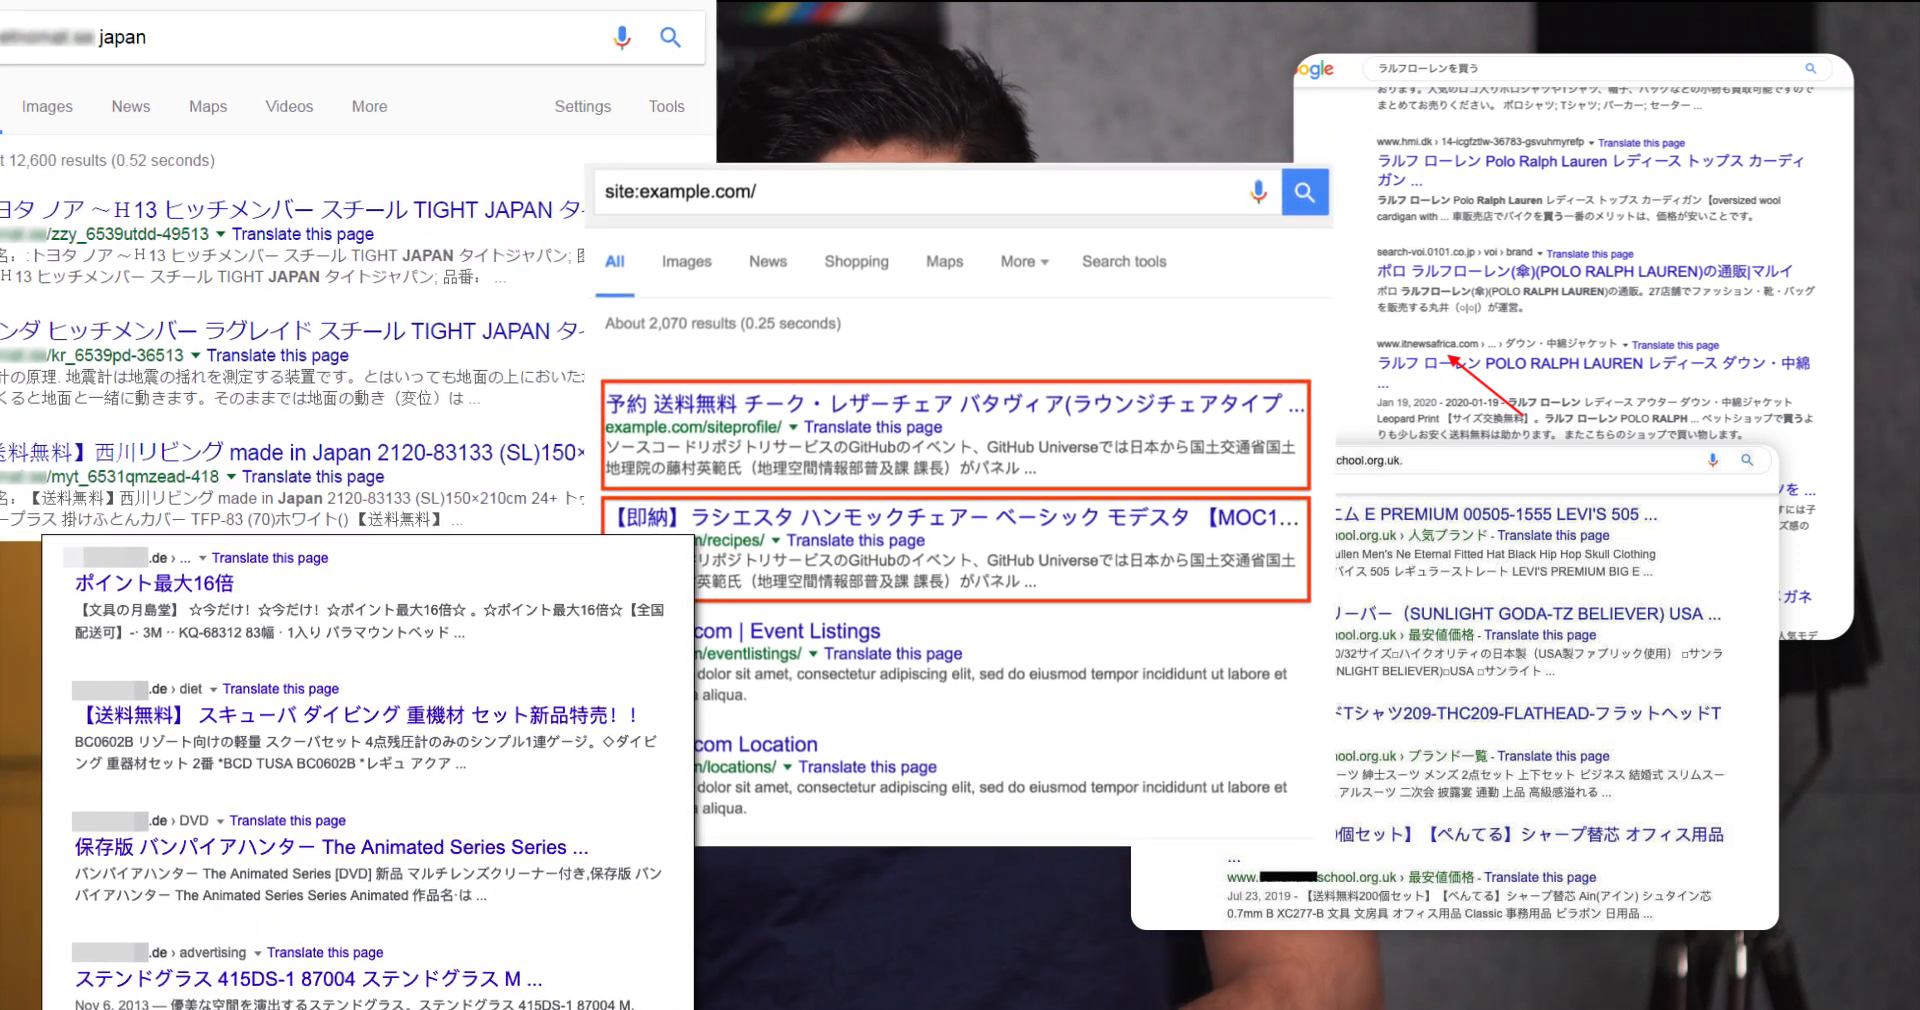Expand the arrow next to the /recipes/ URL

pyautogui.click(x=775, y=540)
